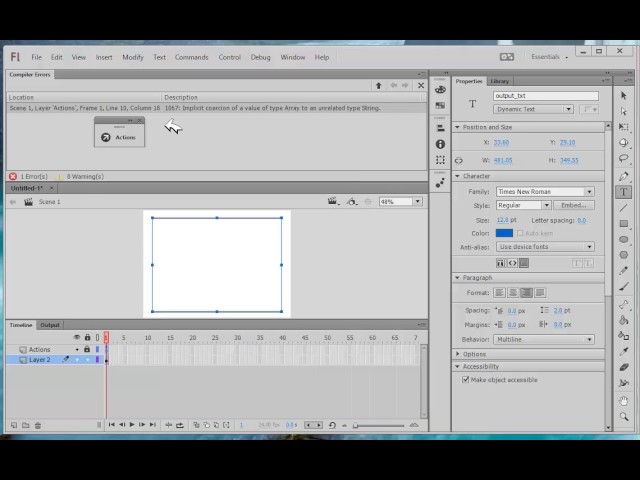Image resolution: width=640 pixels, height=480 pixels.
Task: Click the Embed... button
Action: [x=573, y=205]
